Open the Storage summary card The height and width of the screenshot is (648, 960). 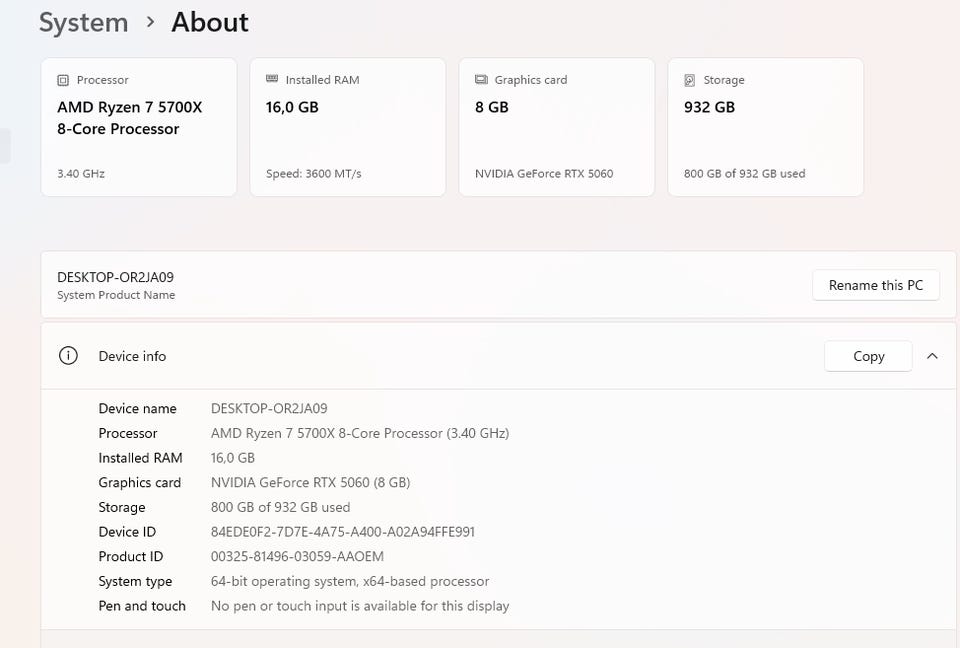[x=765, y=127]
